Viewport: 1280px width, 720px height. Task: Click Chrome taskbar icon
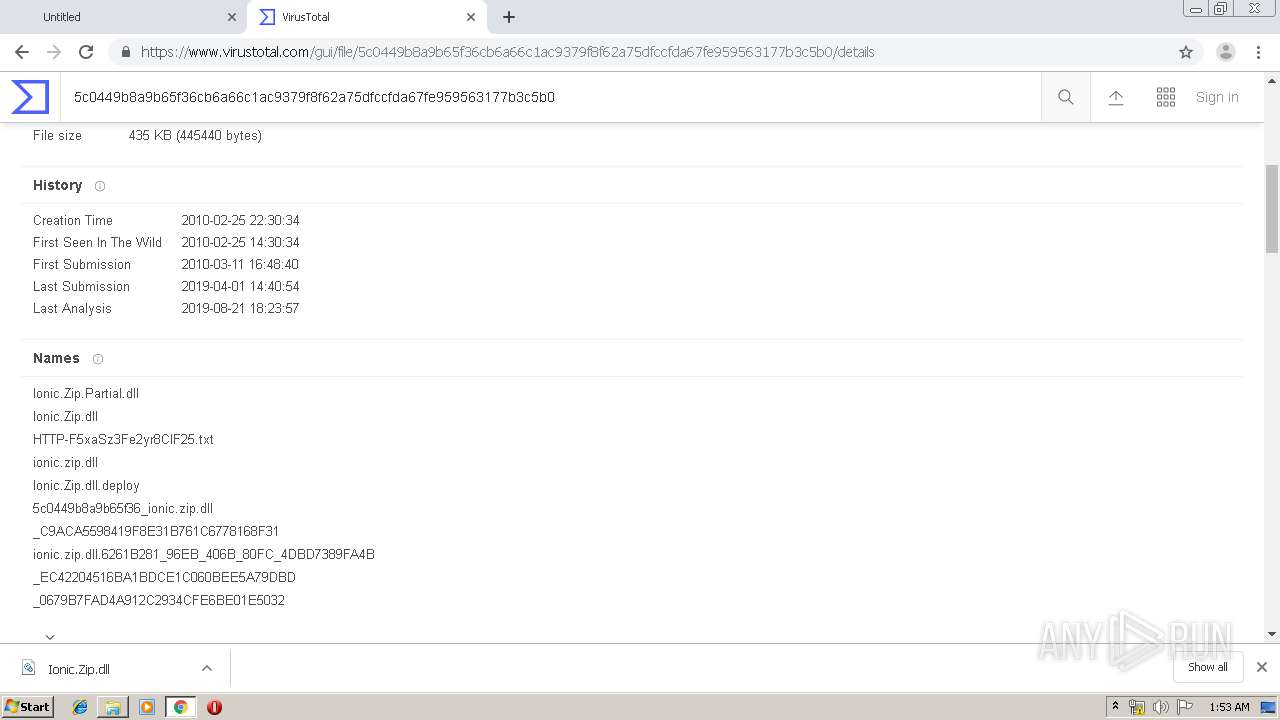180,707
